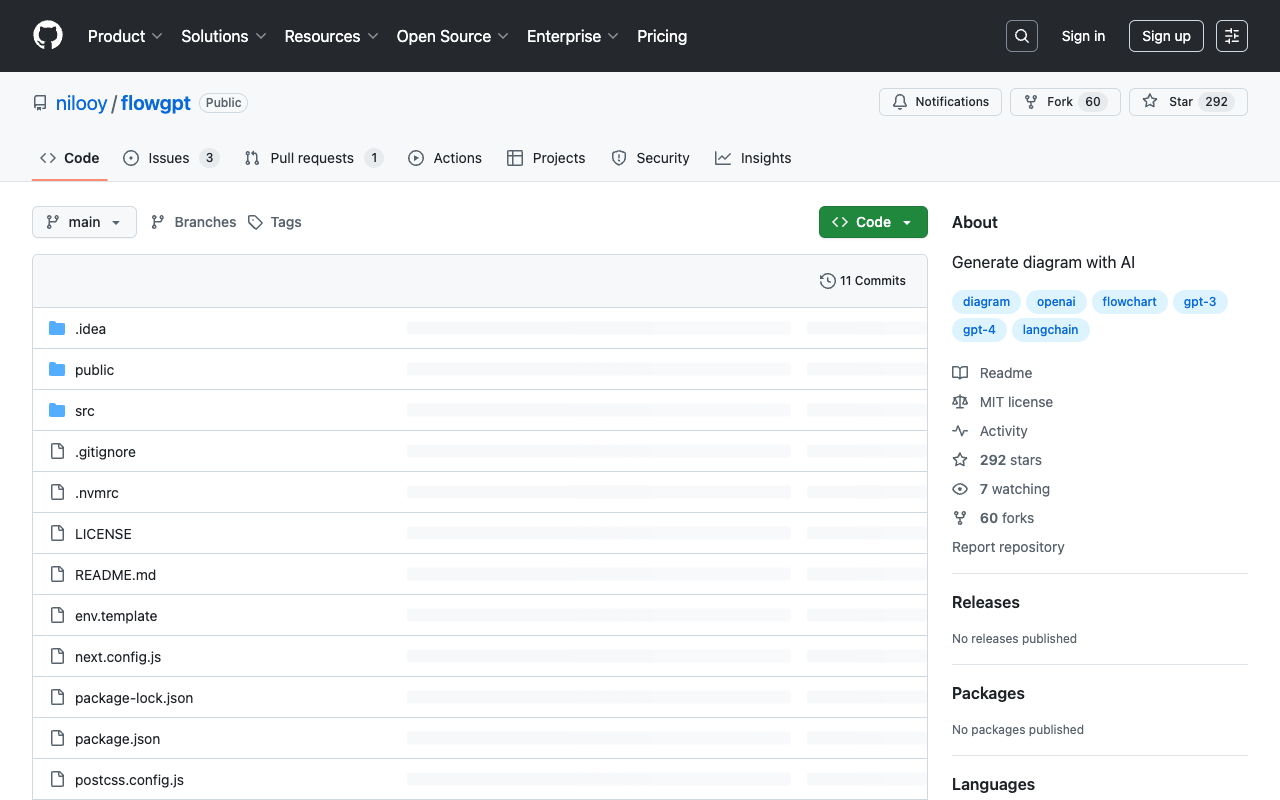Open the appearance settings slider icon button
1280x800 pixels.
click(x=1232, y=36)
